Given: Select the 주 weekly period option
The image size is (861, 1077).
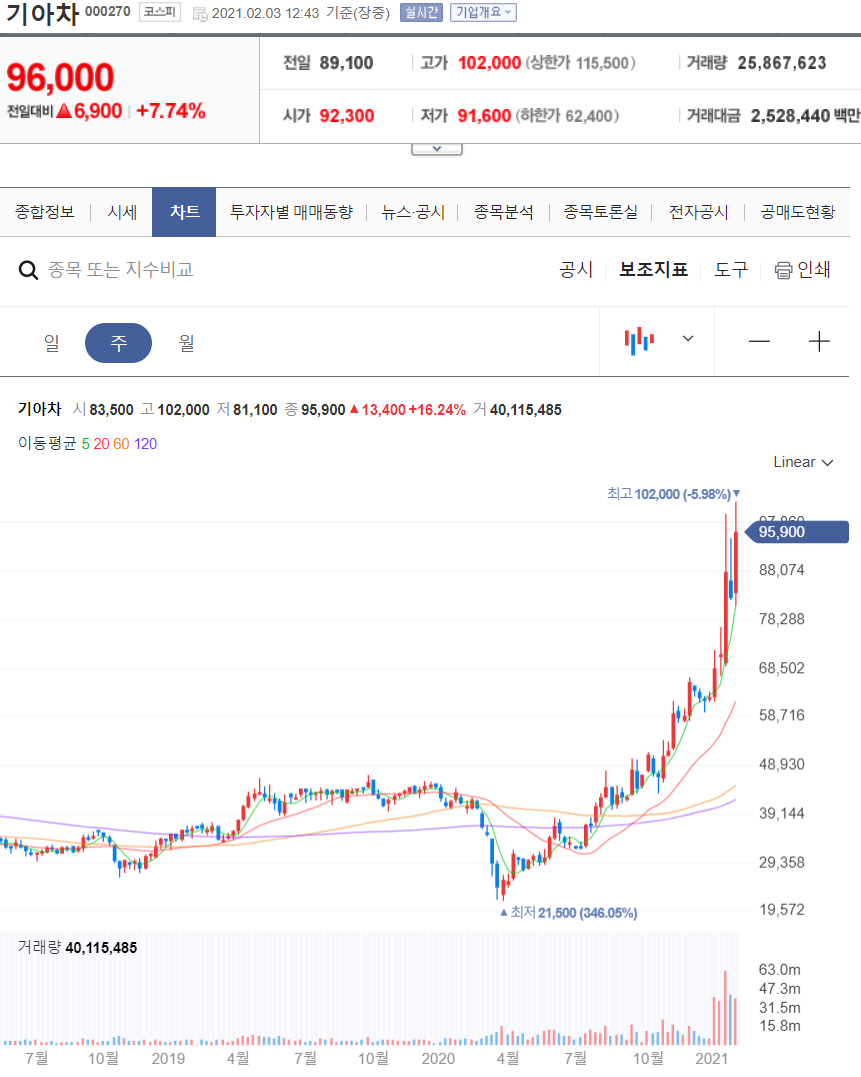Looking at the screenshot, I should pos(118,343).
